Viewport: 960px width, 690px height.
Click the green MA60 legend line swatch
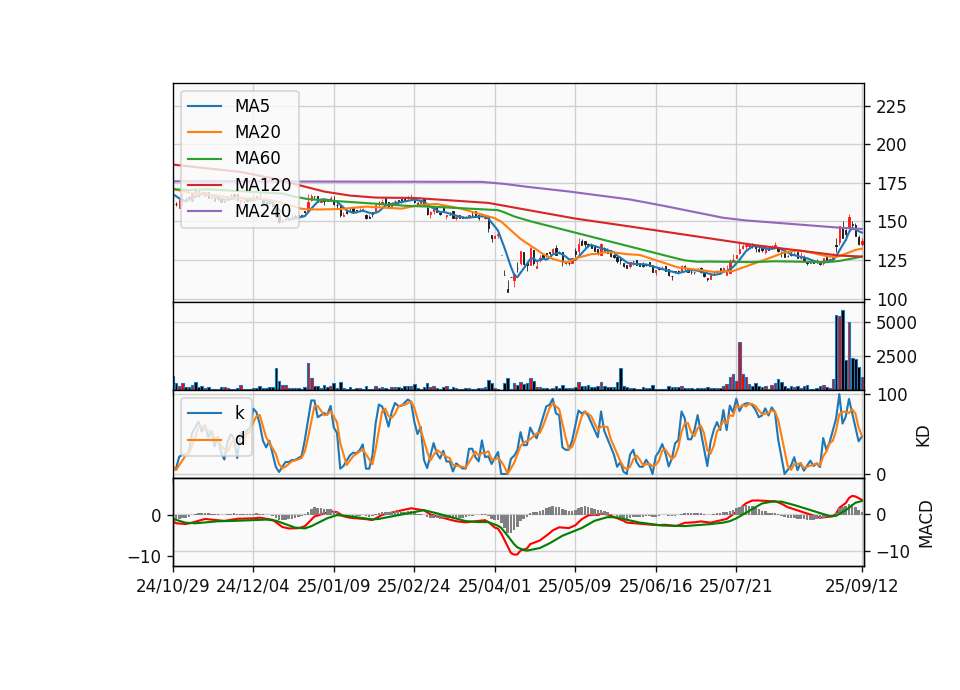coord(204,159)
